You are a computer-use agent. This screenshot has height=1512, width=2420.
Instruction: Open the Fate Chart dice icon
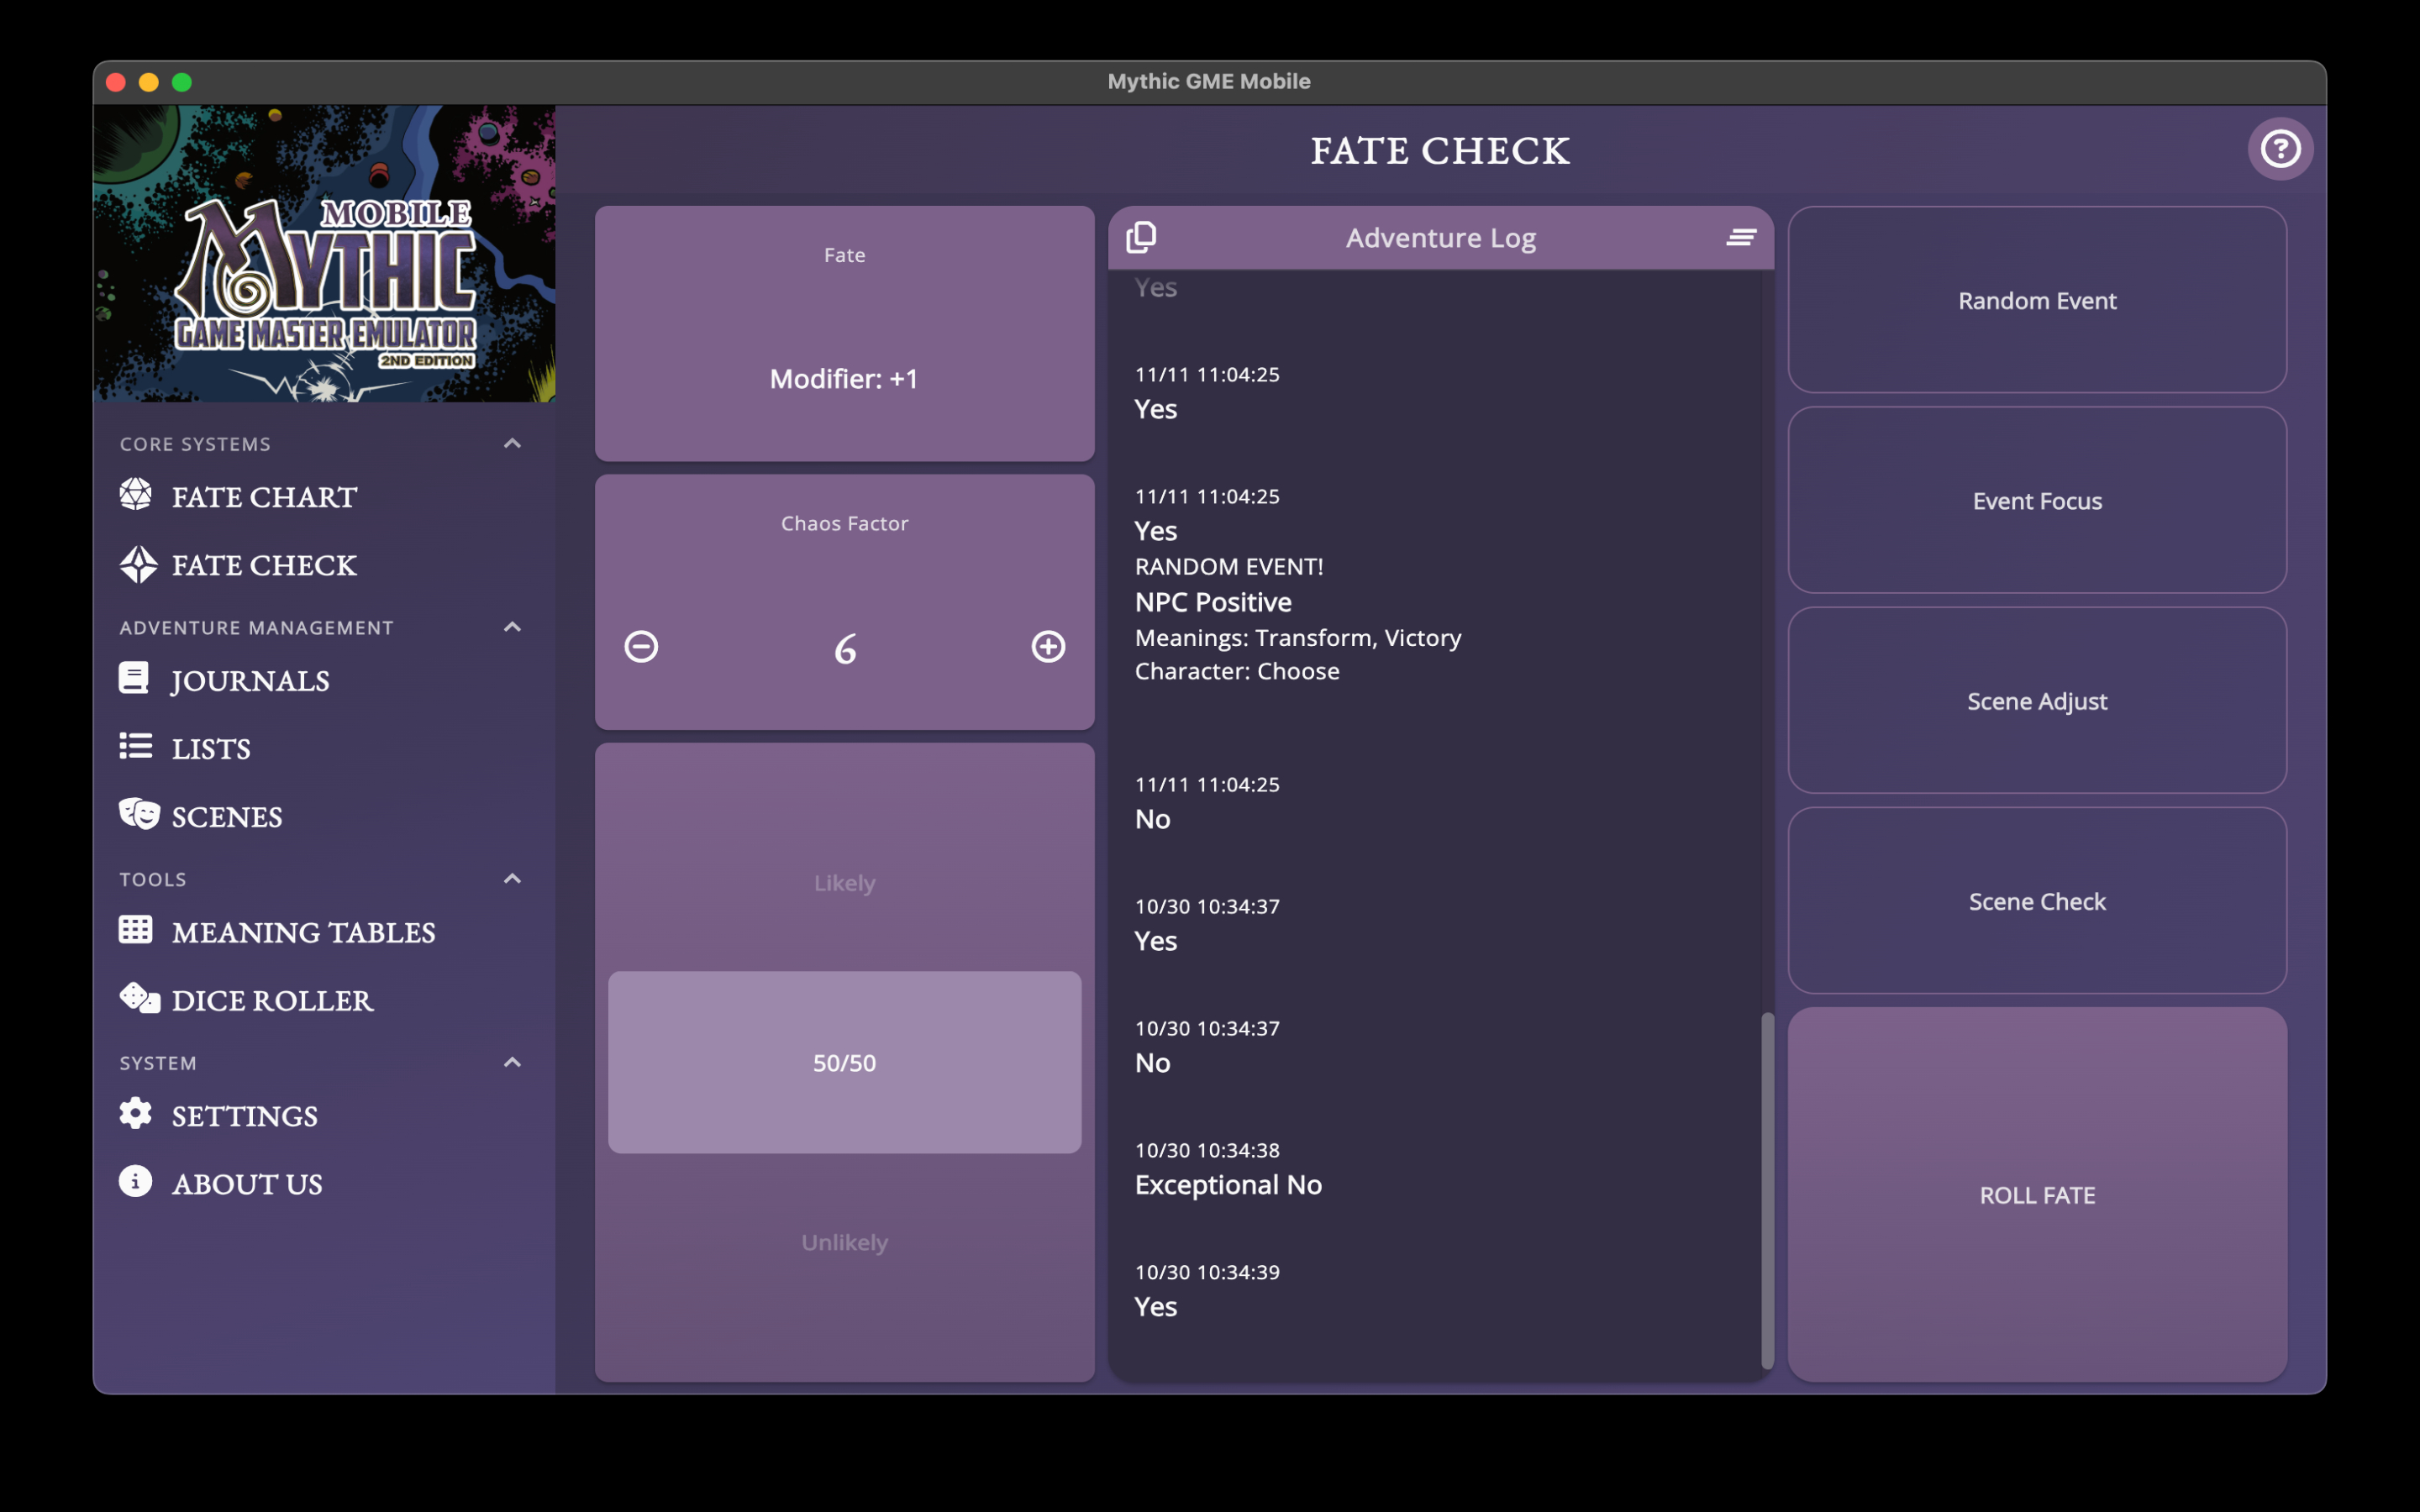coord(136,495)
